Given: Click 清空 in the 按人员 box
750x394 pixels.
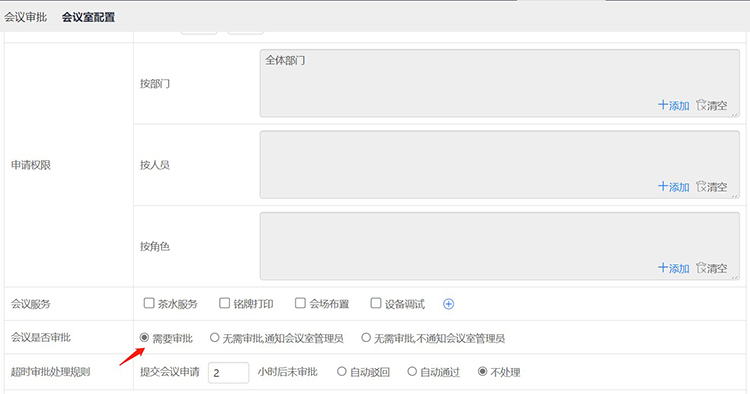Looking at the screenshot, I should tap(712, 186).
